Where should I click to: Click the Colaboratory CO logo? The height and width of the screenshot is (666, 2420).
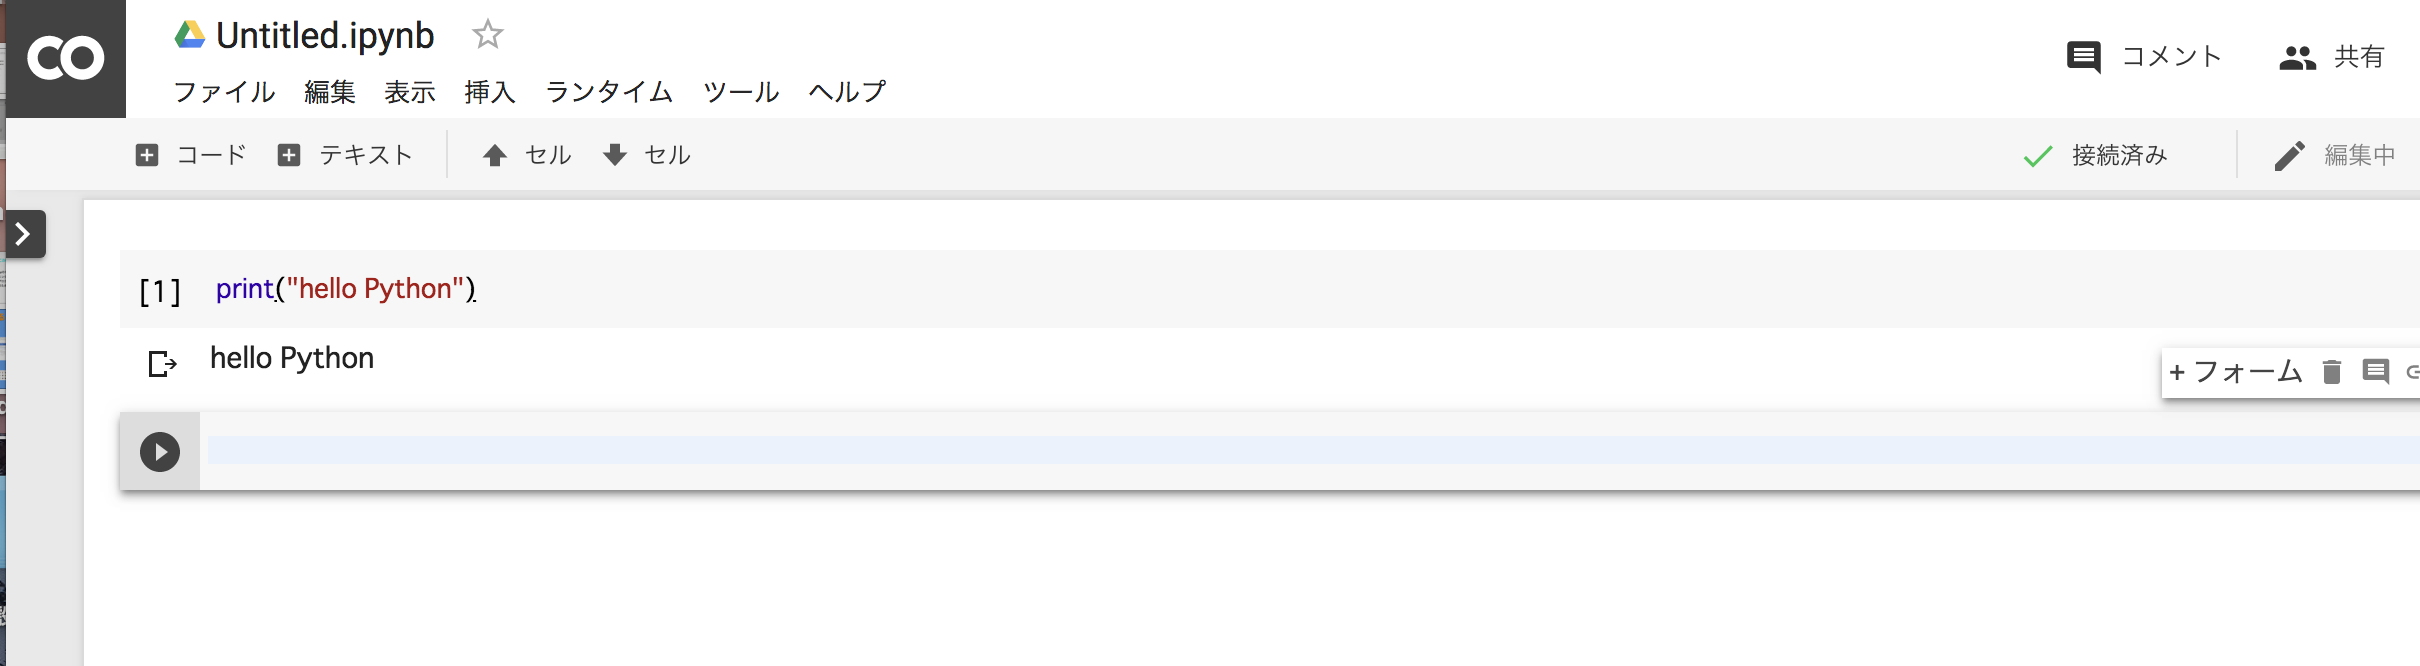(x=65, y=58)
